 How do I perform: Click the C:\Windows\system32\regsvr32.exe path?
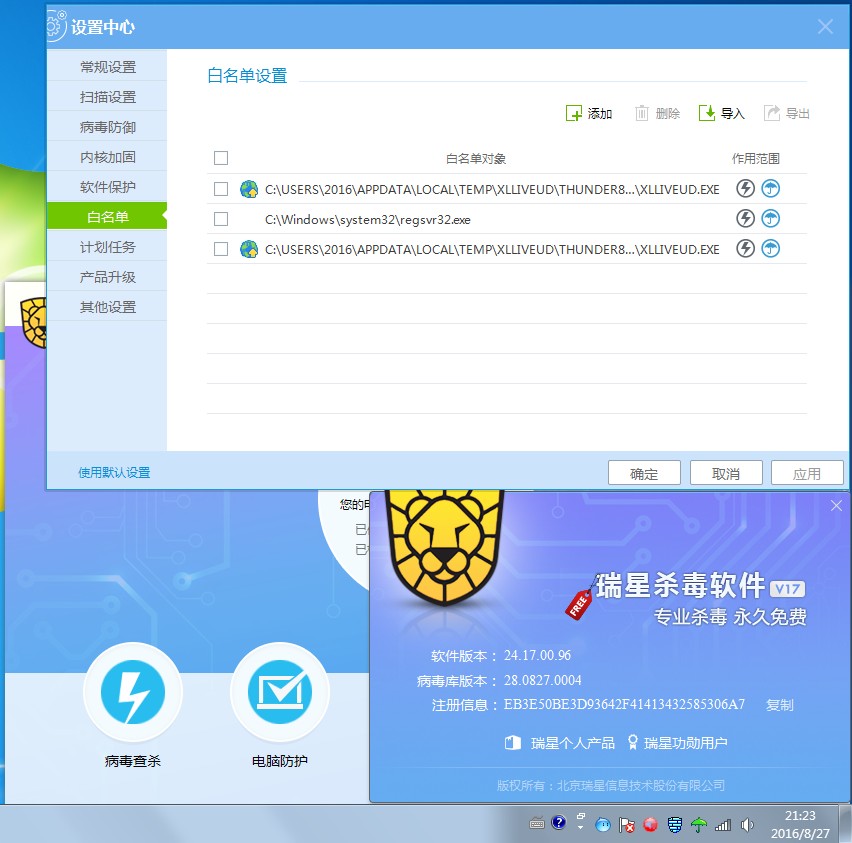tap(368, 219)
